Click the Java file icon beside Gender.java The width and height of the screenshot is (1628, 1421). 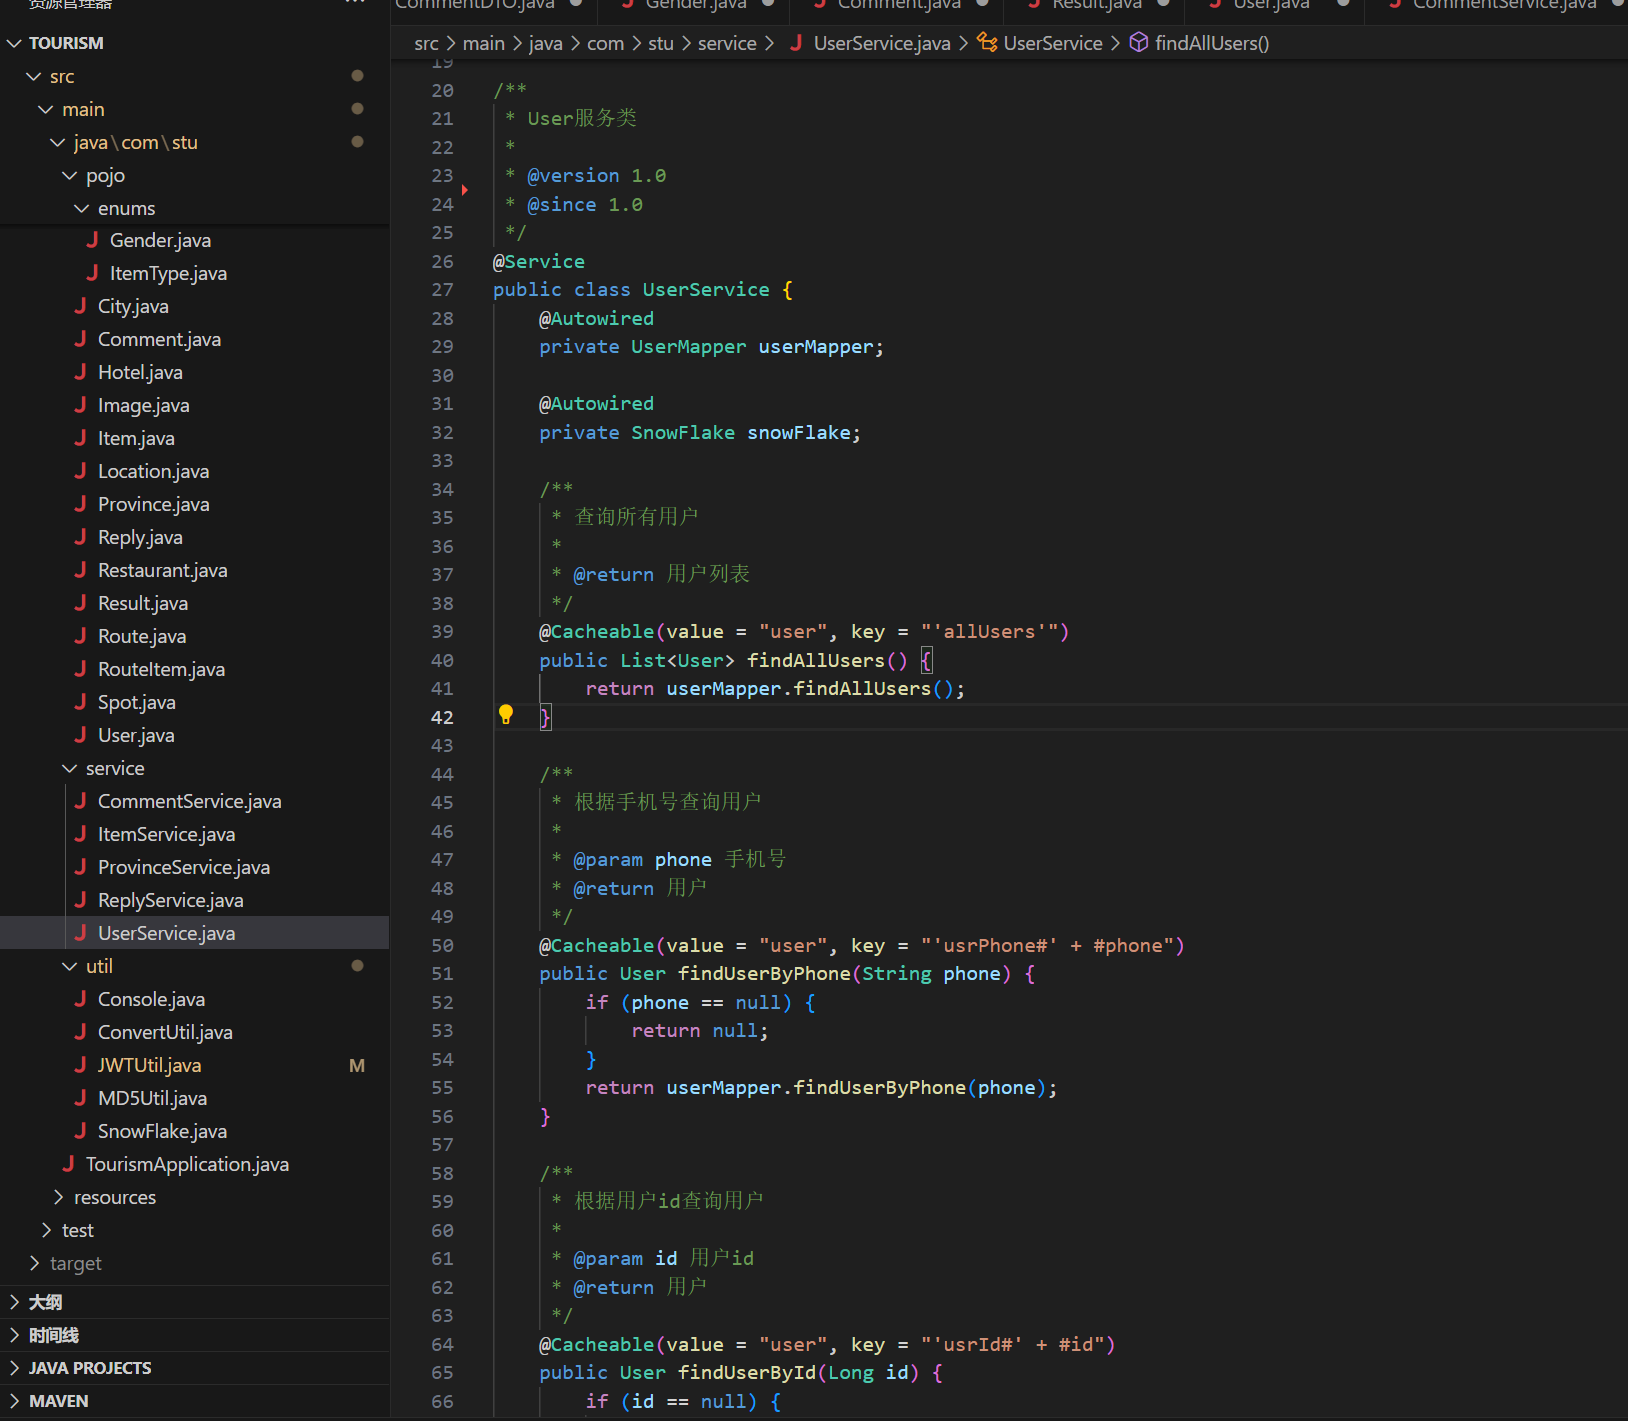[x=92, y=240]
